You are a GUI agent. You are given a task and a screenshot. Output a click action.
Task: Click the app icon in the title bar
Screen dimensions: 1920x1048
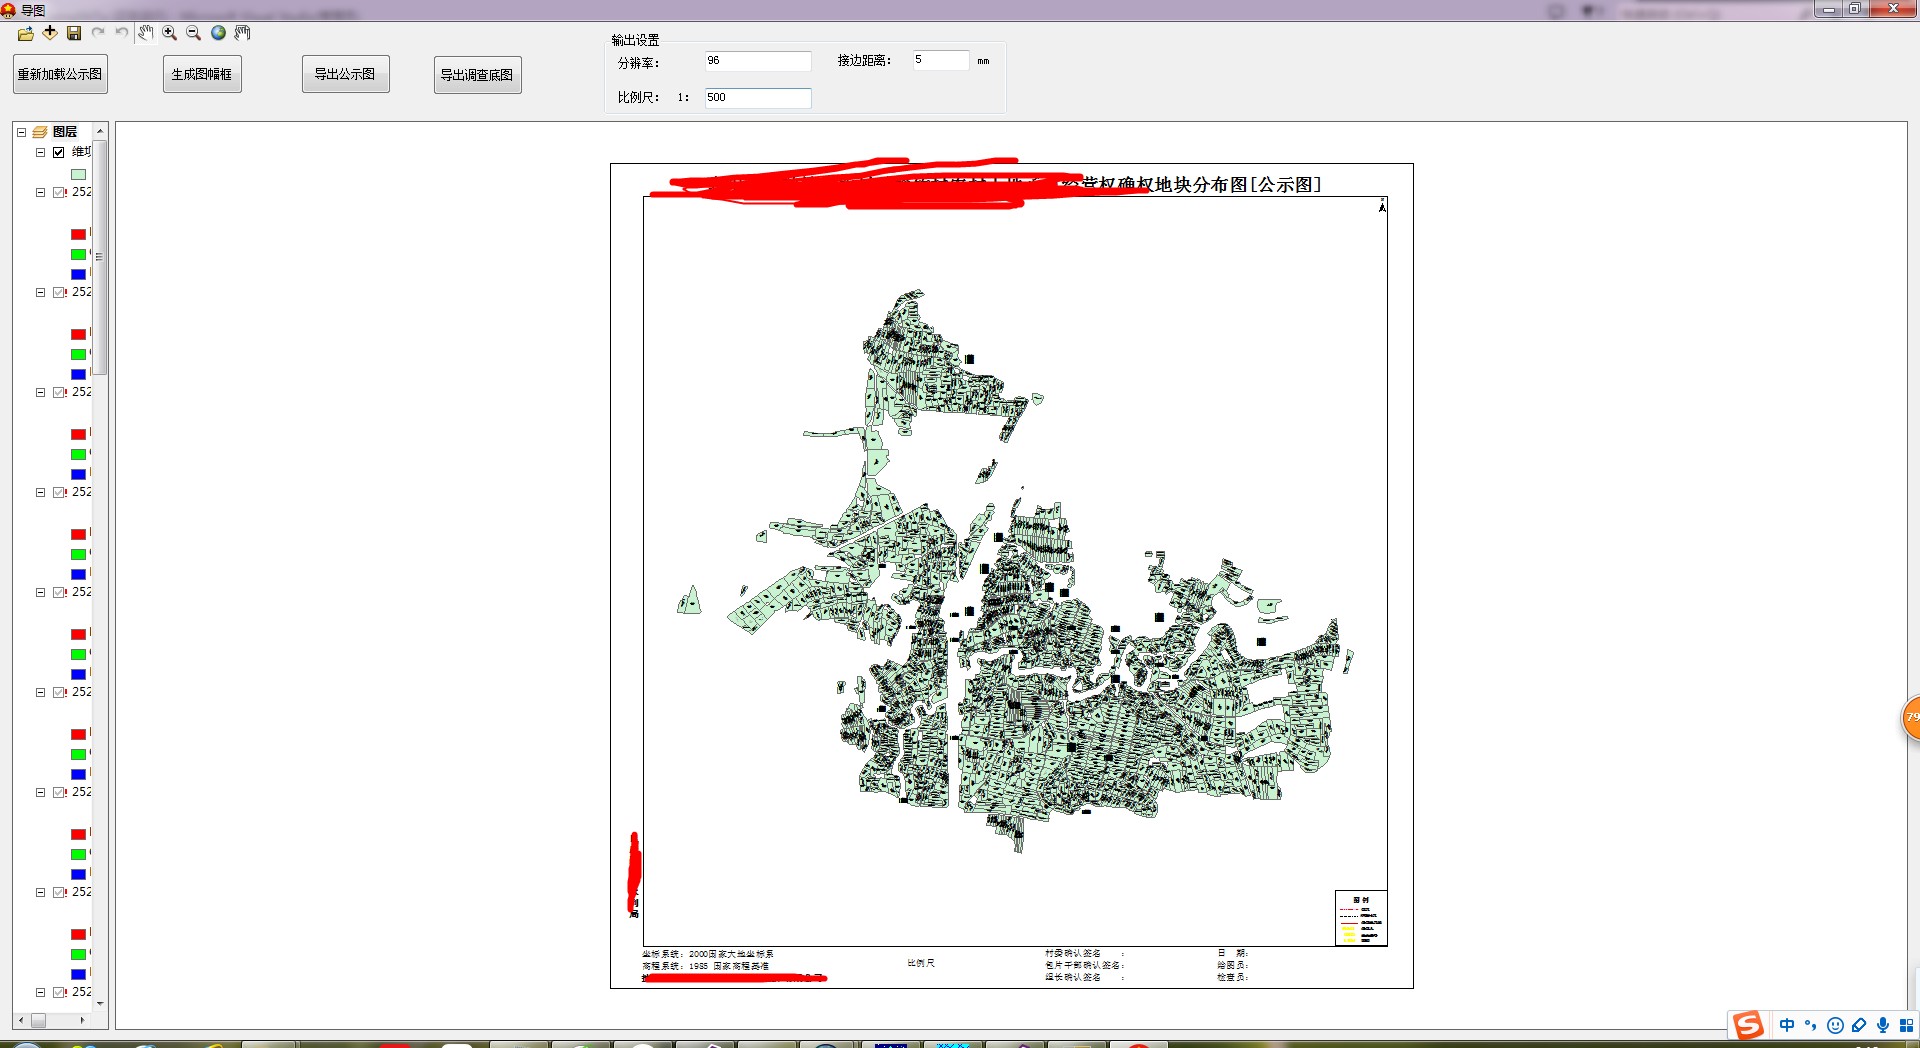click(9, 10)
